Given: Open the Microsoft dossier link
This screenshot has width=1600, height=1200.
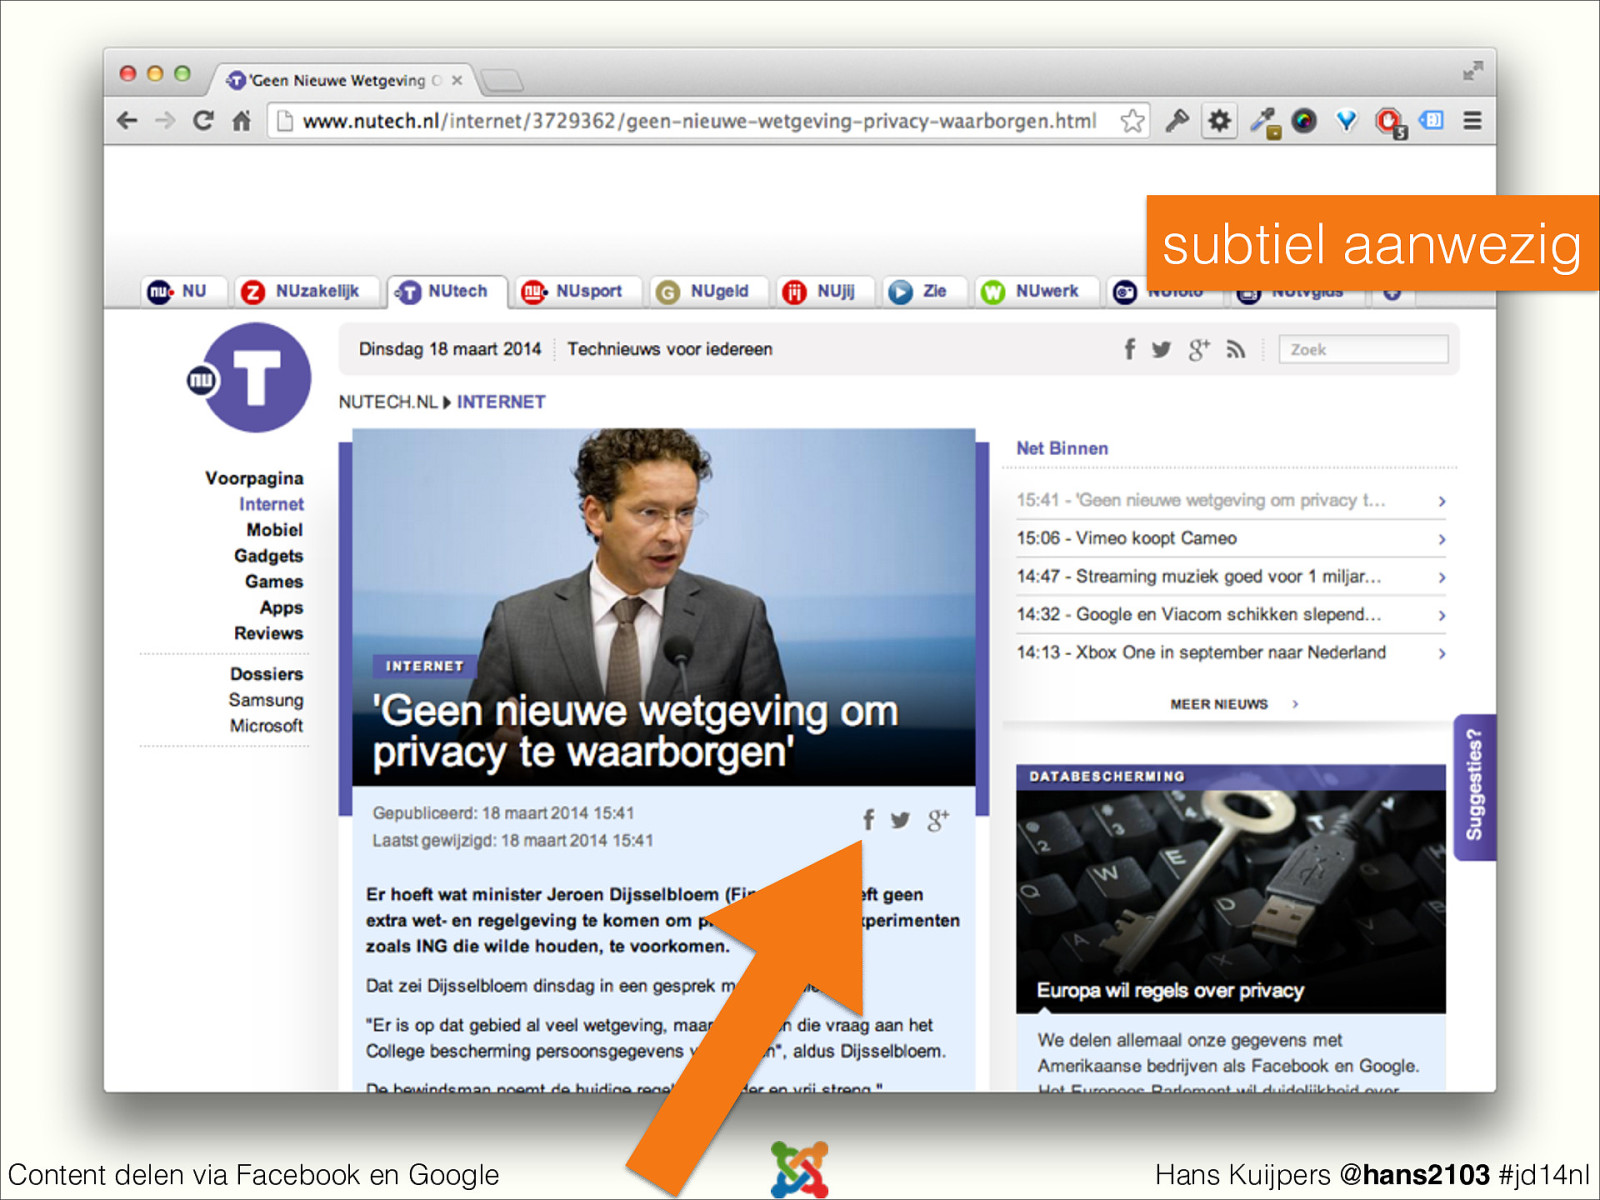Looking at the screenshot, I should point(266,726).
